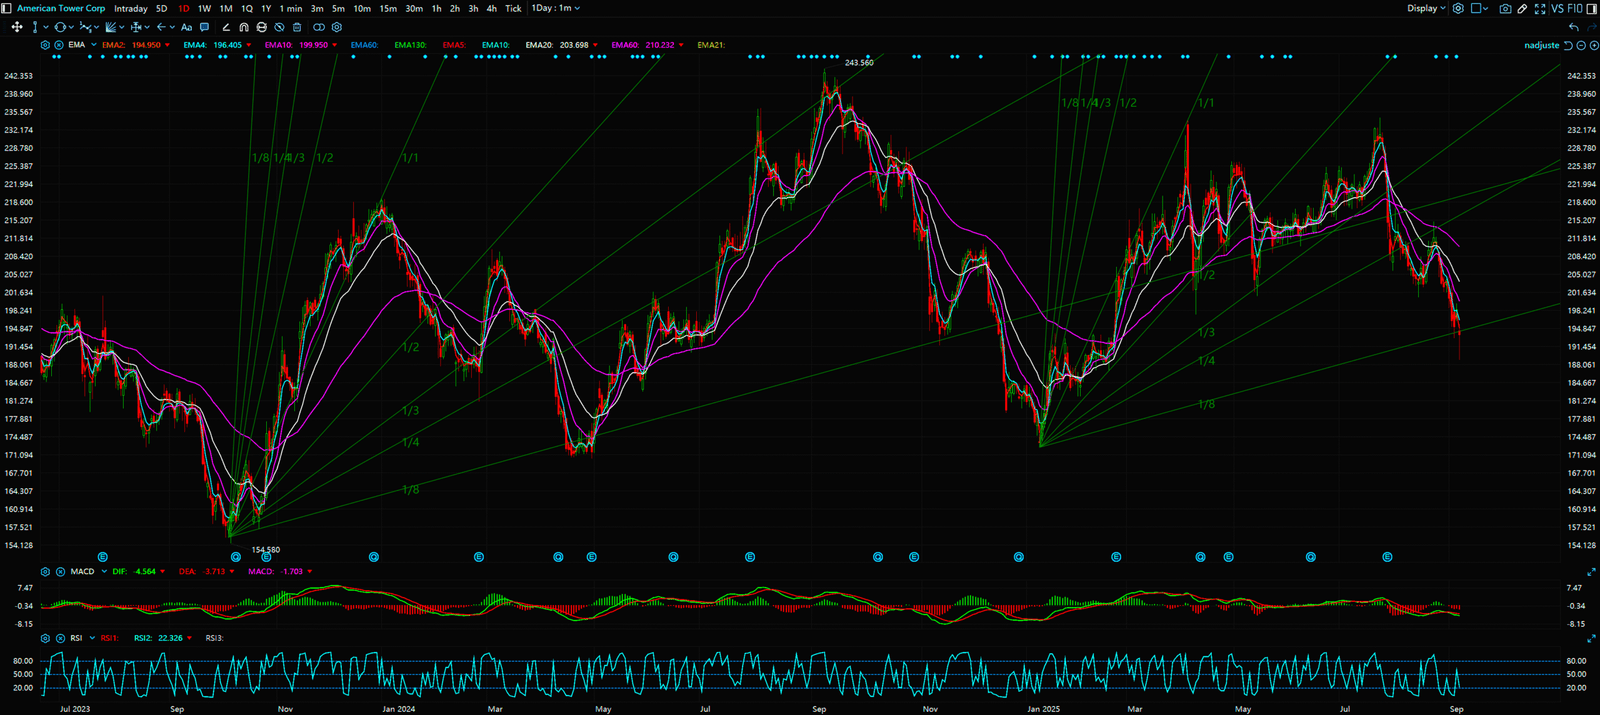
Task: Open MACD indicator settings gear
Action: pyautogui.click(x=45, y=572)
